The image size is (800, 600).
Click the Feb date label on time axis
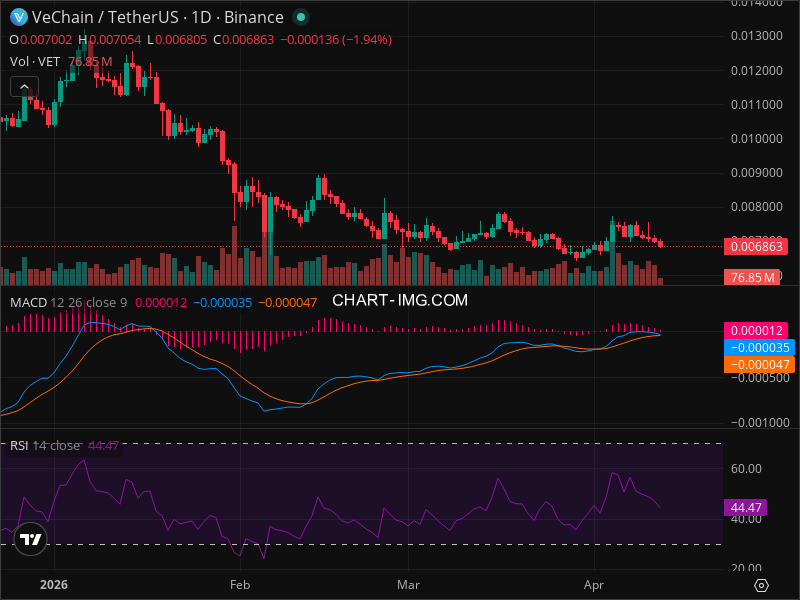tap(240, 585)
